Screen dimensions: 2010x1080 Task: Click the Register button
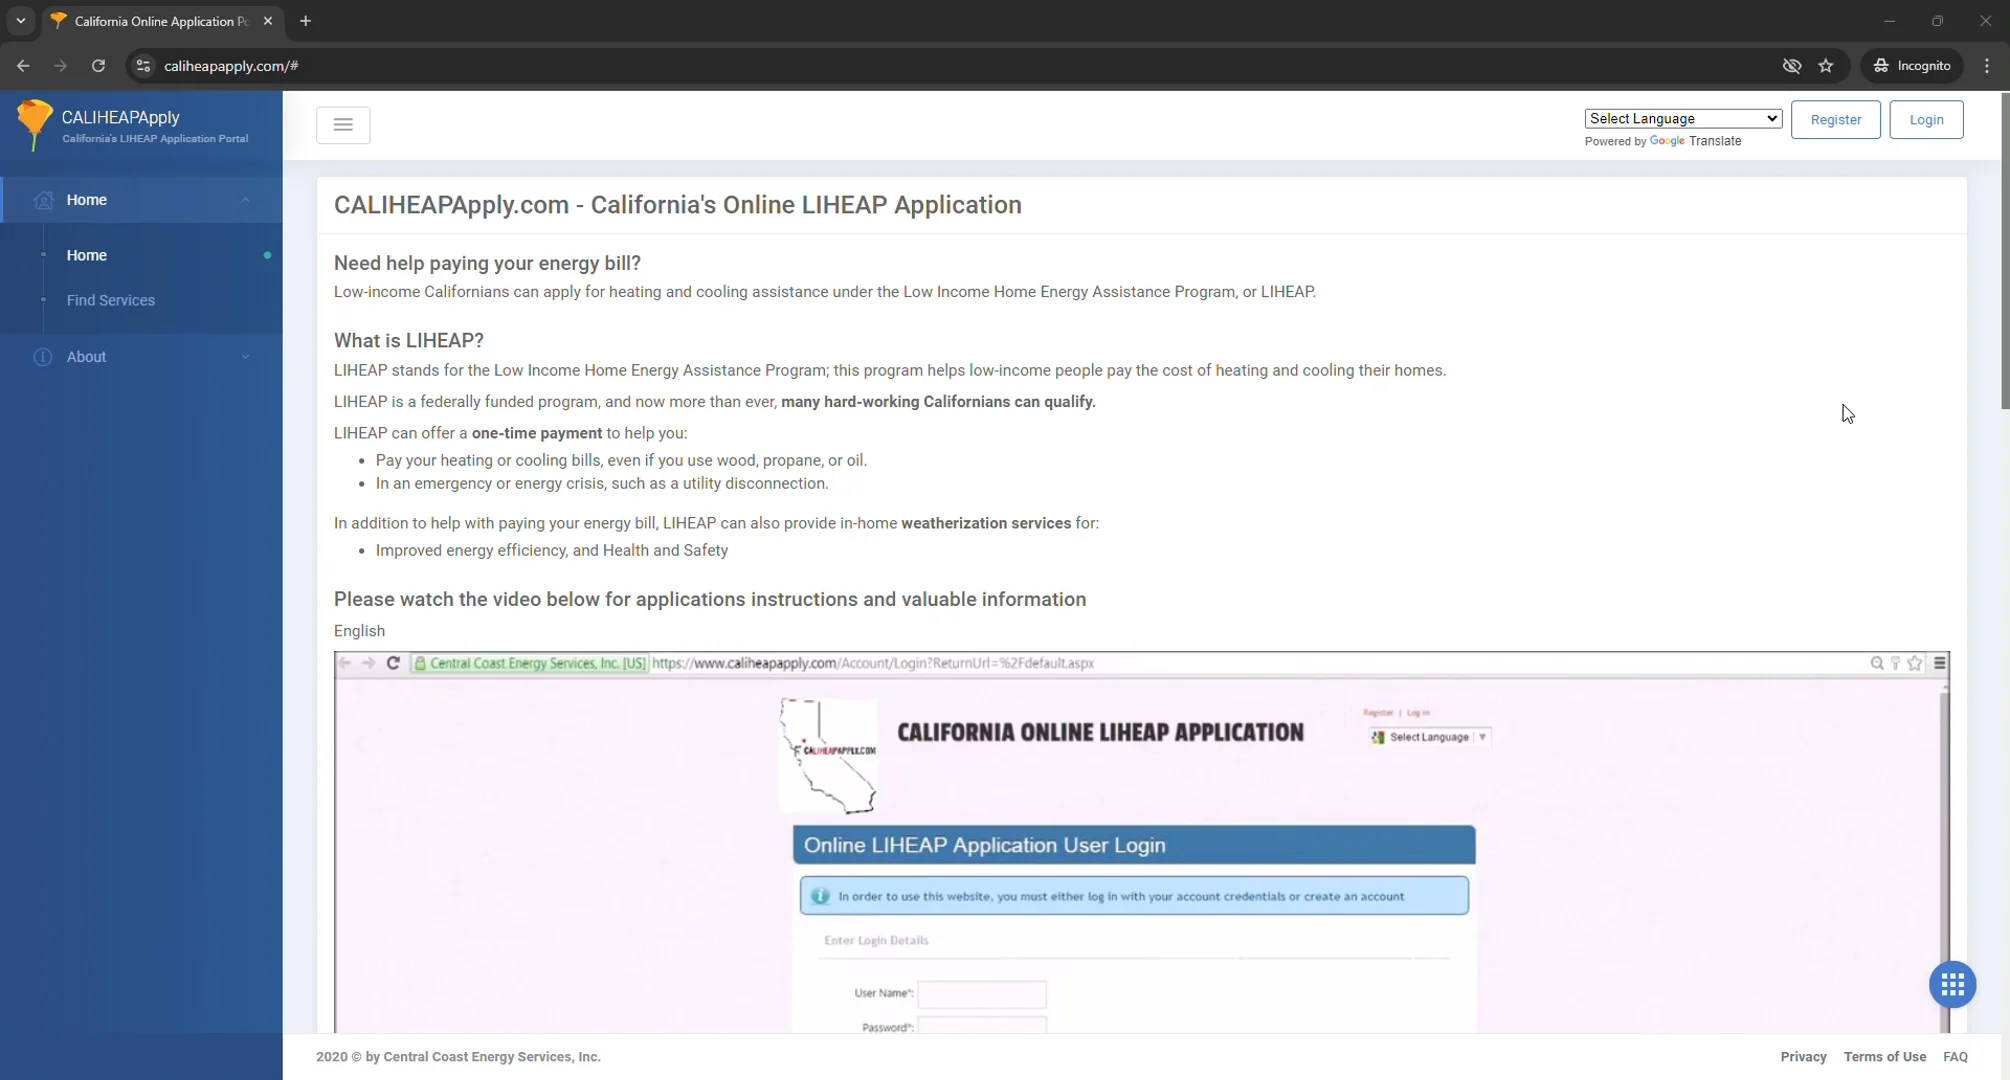[x=1835, y=120]
